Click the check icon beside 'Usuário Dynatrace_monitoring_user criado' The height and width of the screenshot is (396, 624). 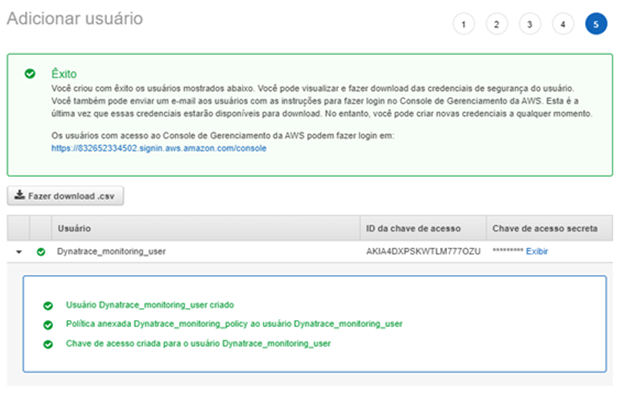48,306
